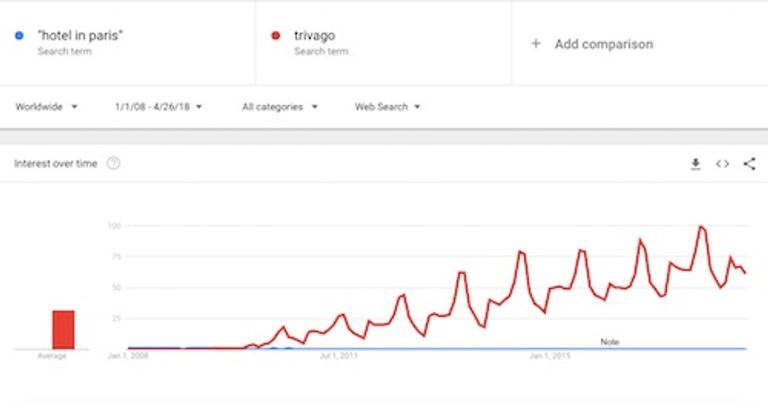768x406 pixels.
Task: Click Add comparison
Action: pyautogui.click(x=603, y=44)
